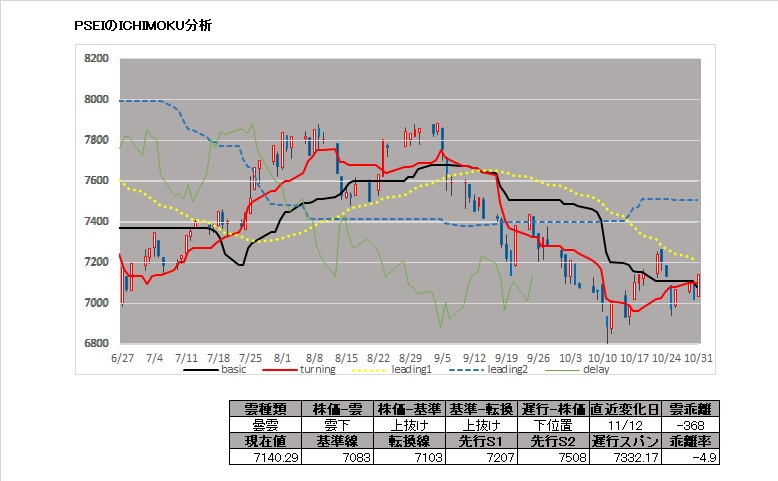This screenshot has height=481, width=778.
Task: Click the 7/18 date label
Action: [x=218, y=358]
